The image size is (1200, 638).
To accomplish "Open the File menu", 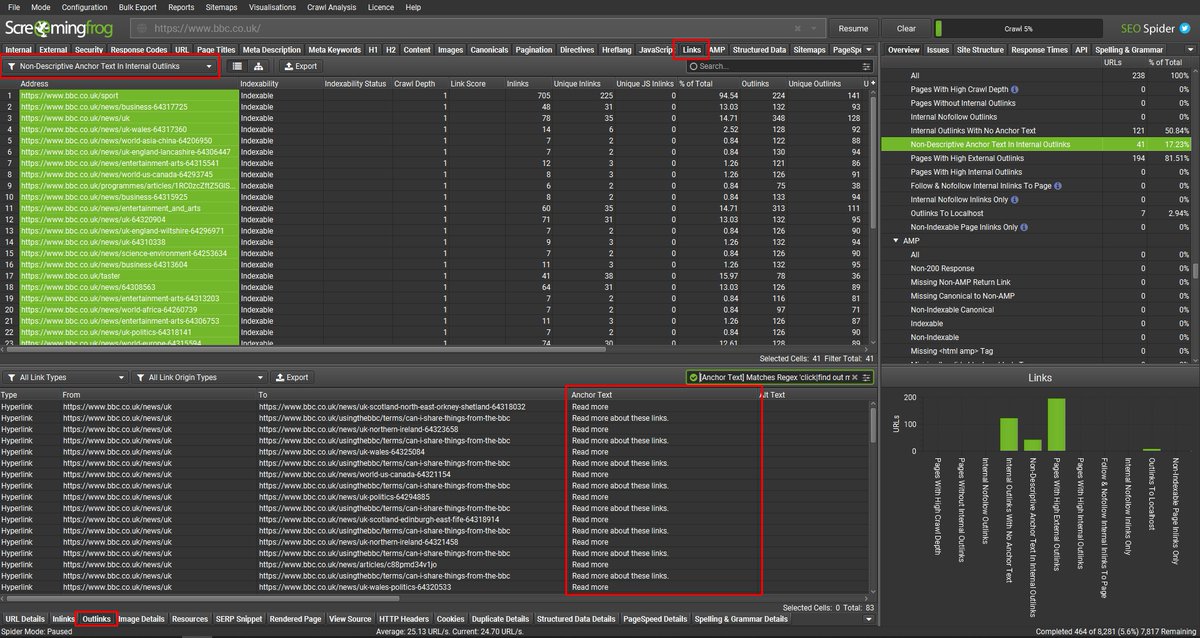I will [14, 7].
